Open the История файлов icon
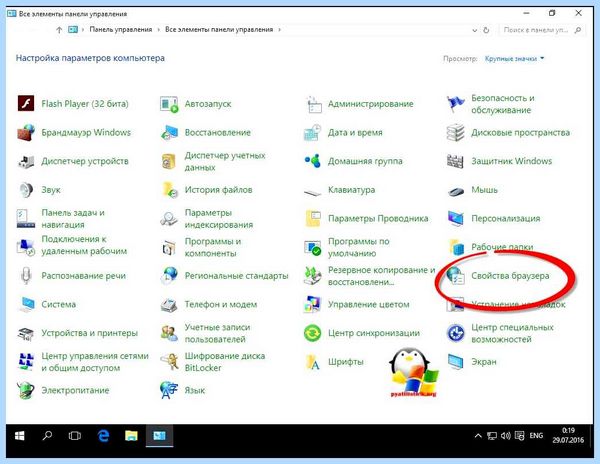Screen dimensions: 600x464 point(170,190)
